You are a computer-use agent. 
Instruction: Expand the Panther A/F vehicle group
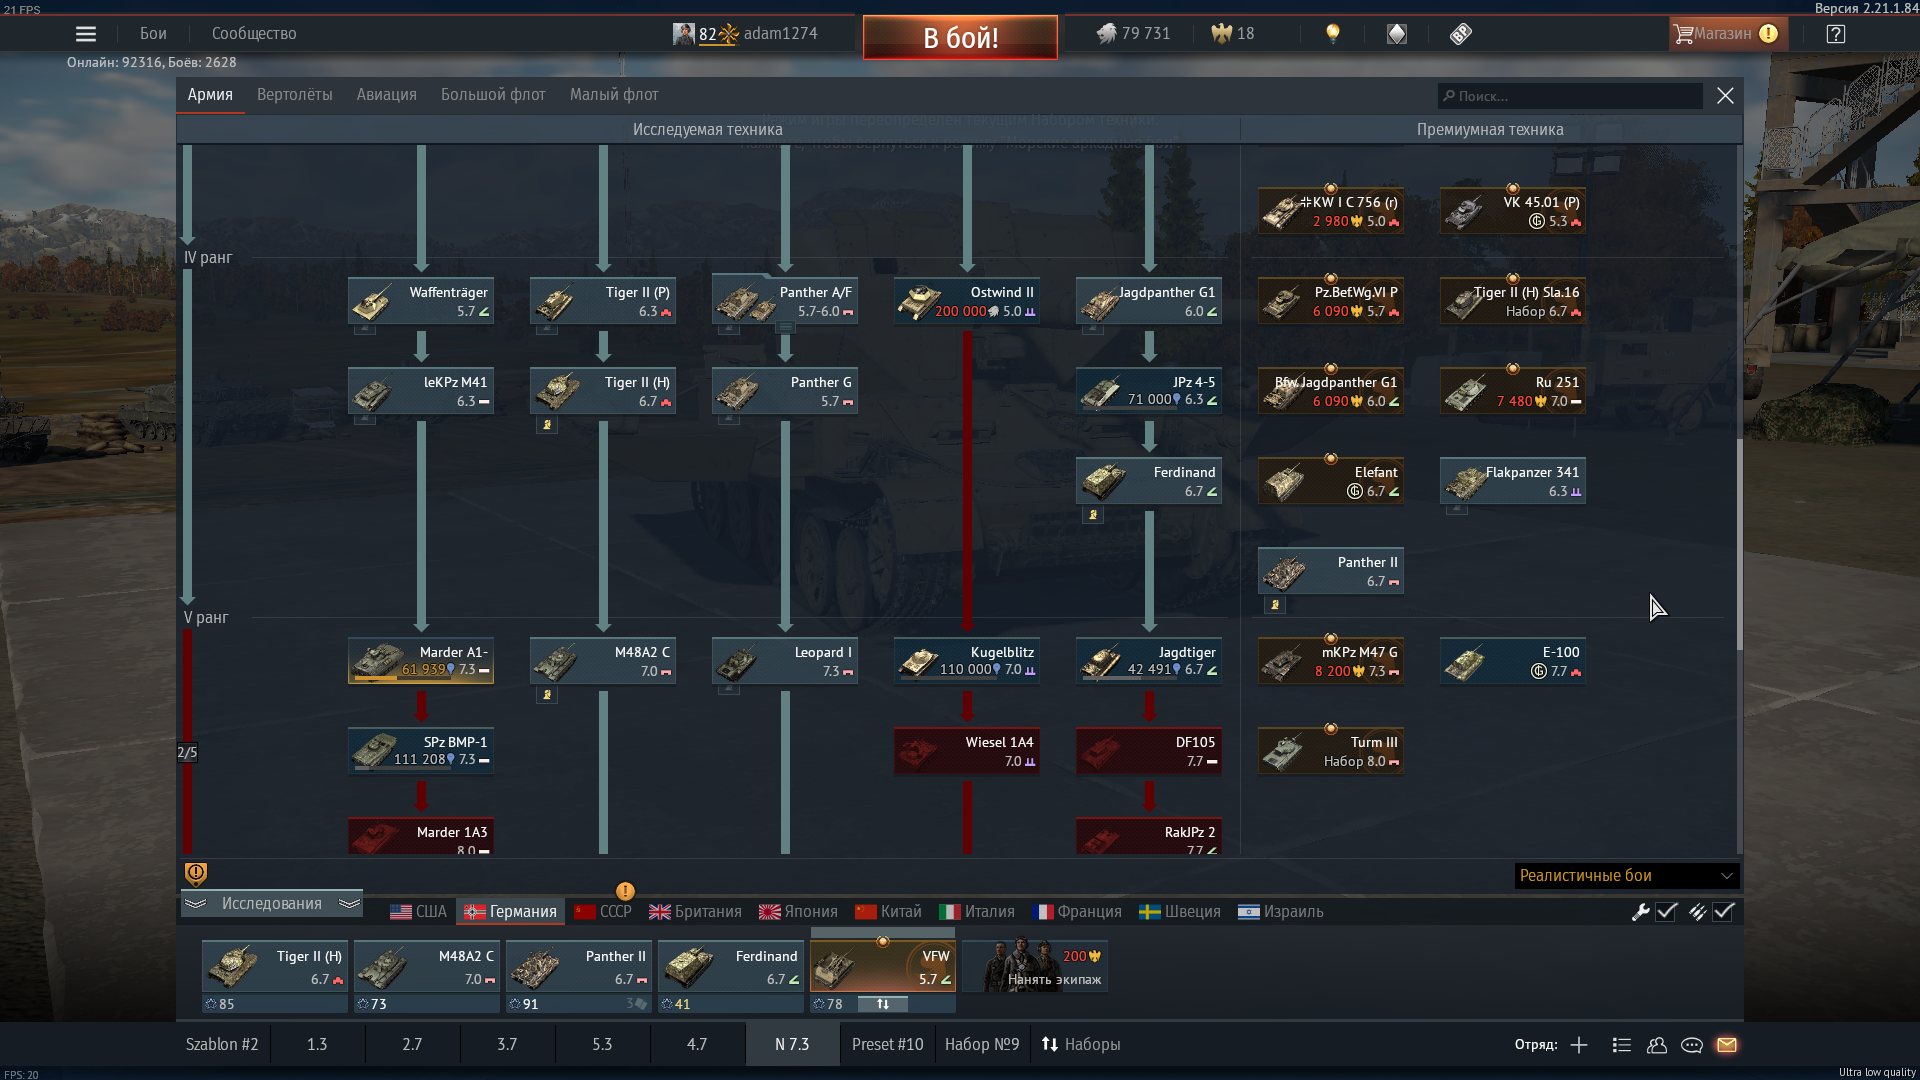coord(785,327)
